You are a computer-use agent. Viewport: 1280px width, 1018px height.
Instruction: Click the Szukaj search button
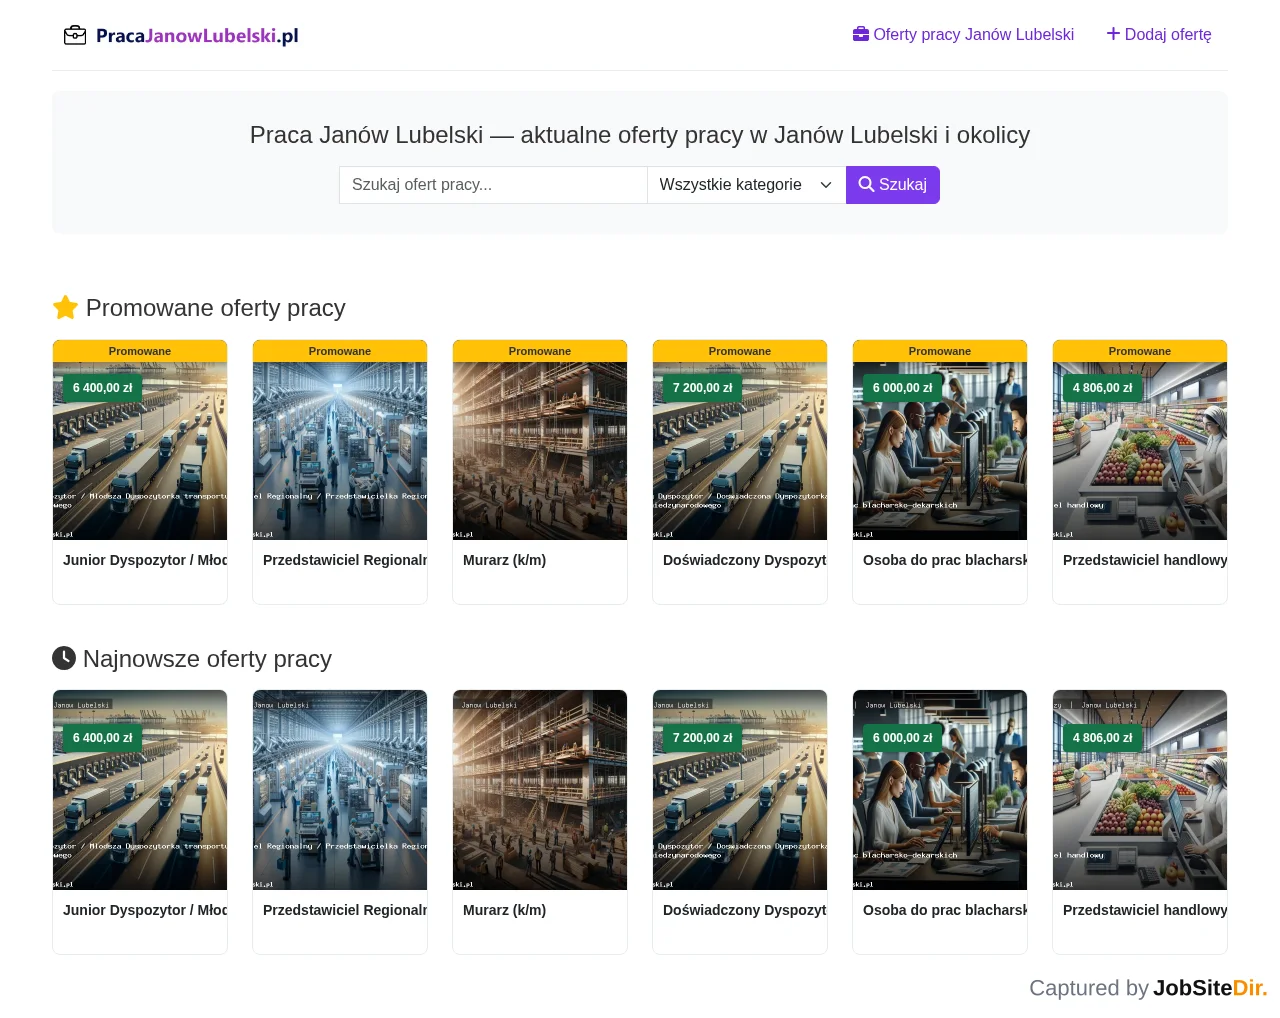click(x=893, y=185)
